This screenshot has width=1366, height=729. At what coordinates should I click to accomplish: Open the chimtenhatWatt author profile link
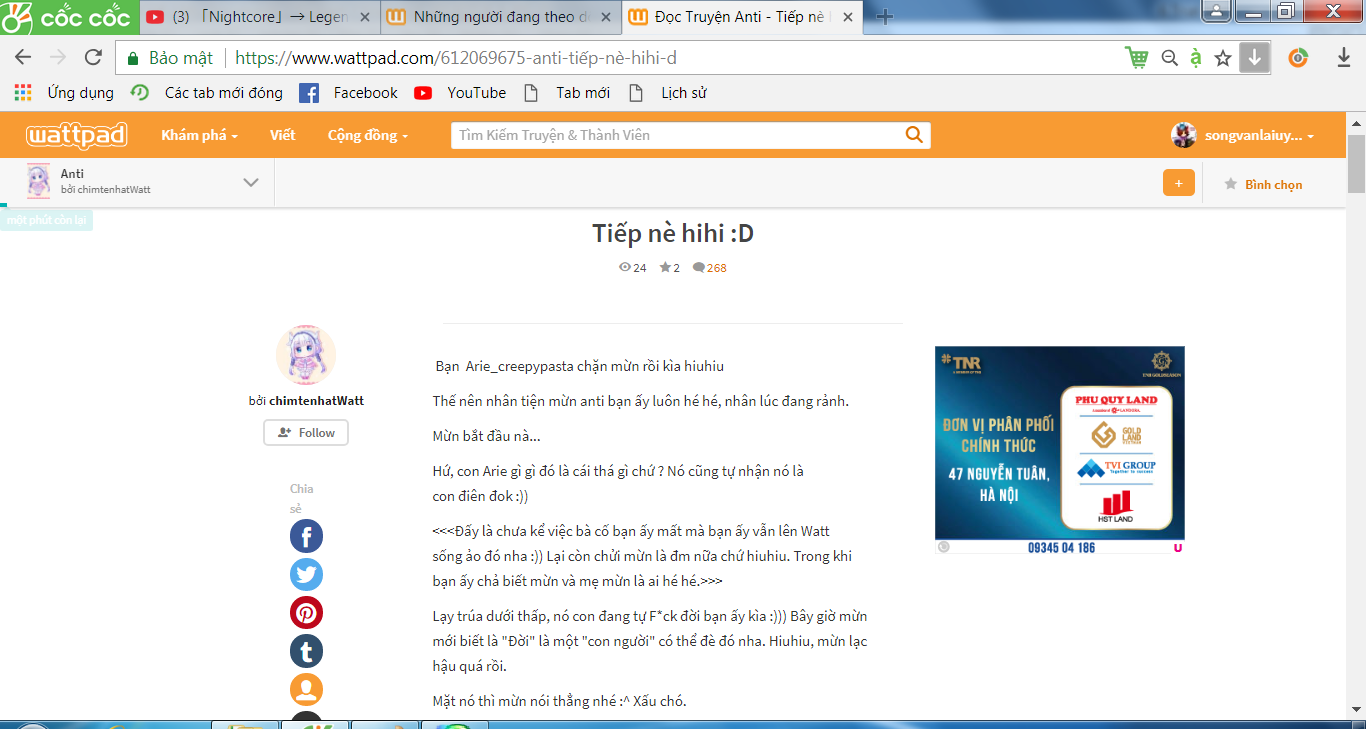[316, 400]
